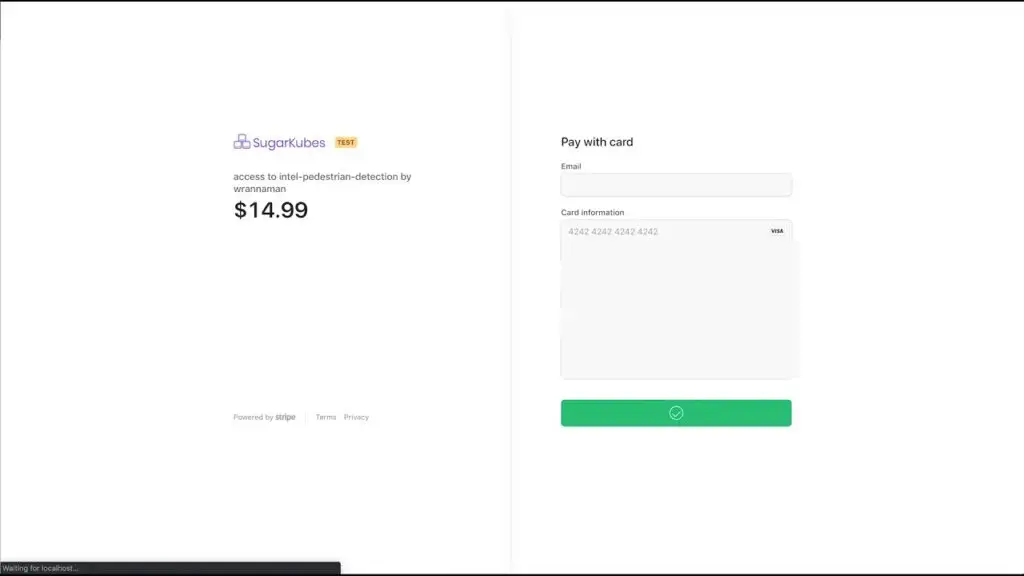Image resolution: width=1024 pixels, height=576 pixels.
Task: Open the Stripe wordmark in the footer
Action: pyautogui.click(x=285, y=417)
